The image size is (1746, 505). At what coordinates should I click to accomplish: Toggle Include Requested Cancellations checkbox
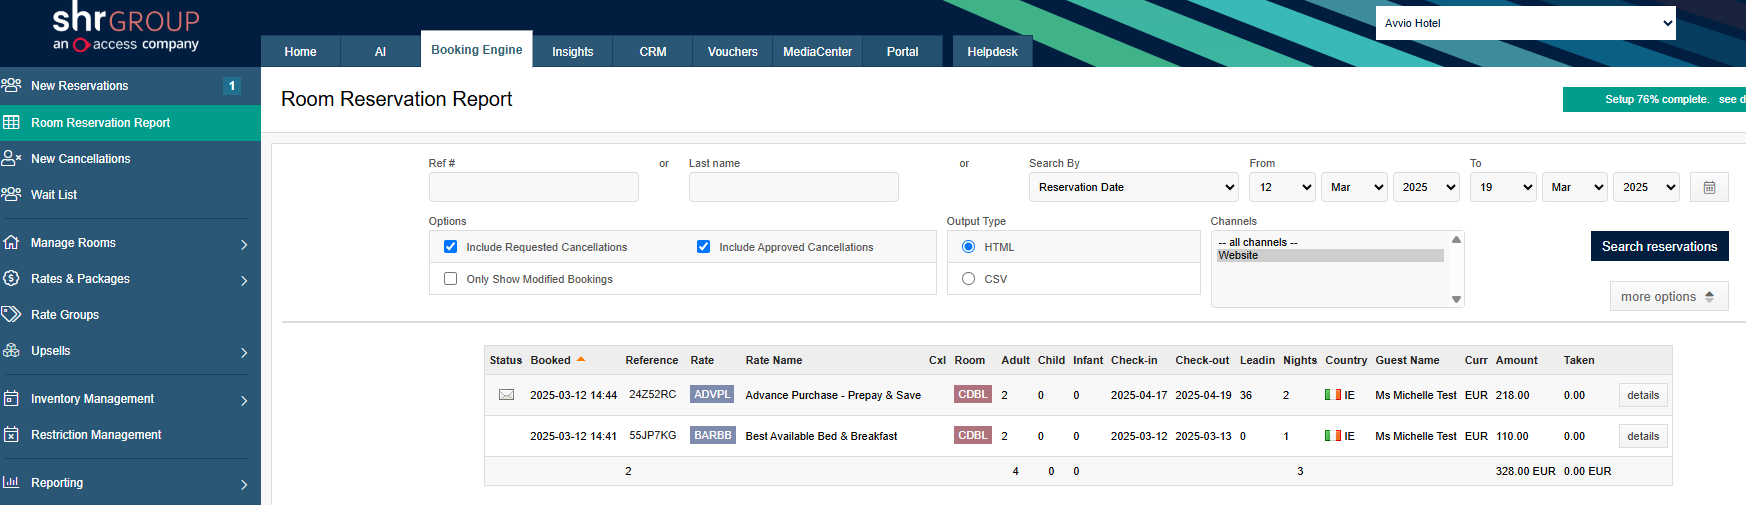(x=450, y=246)
